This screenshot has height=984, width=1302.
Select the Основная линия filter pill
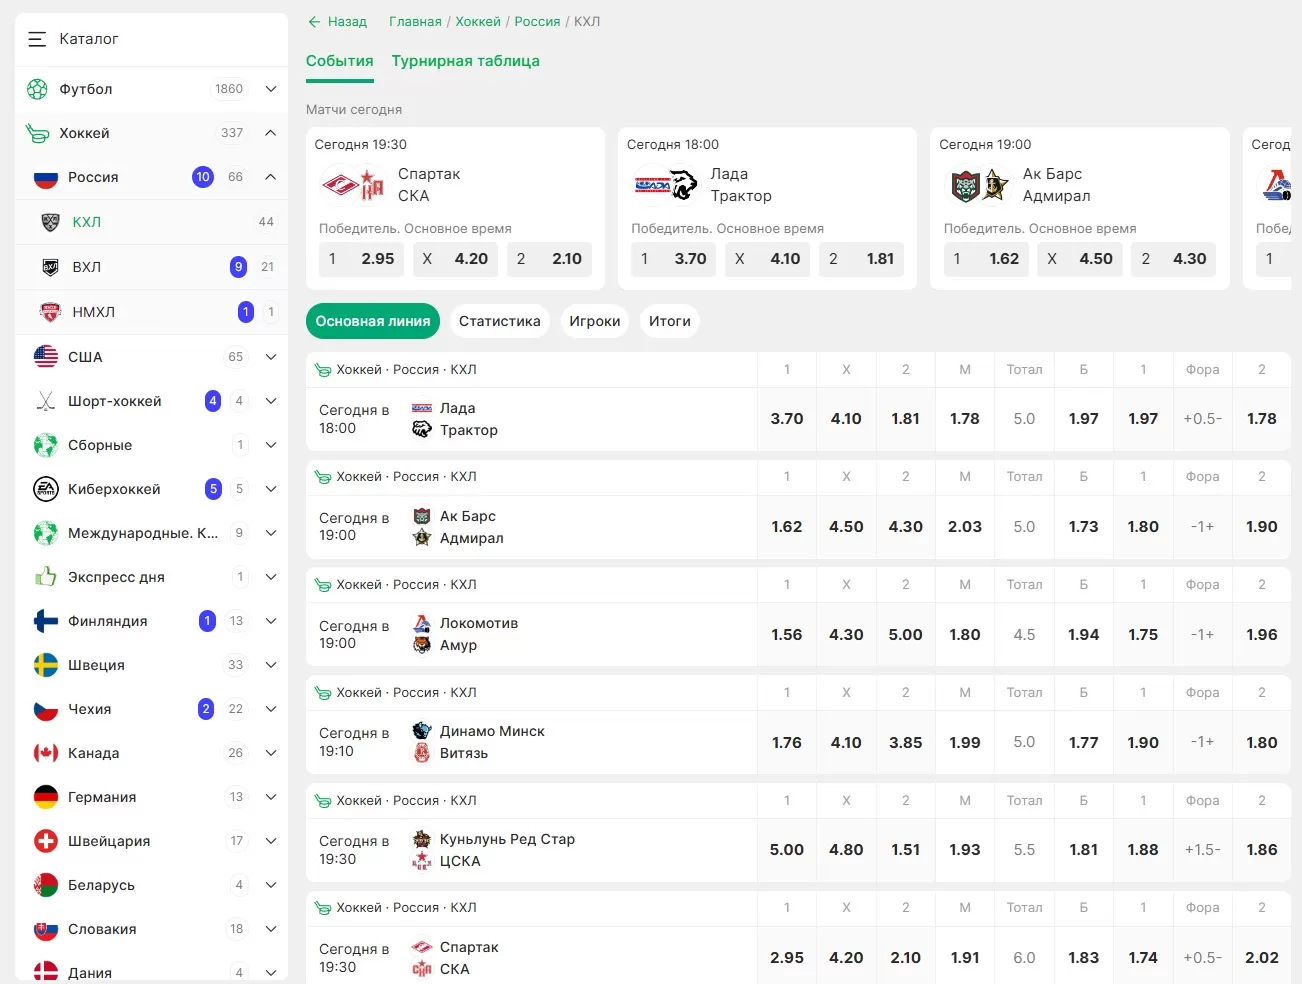pyautogui.click(x=372, y=321)
